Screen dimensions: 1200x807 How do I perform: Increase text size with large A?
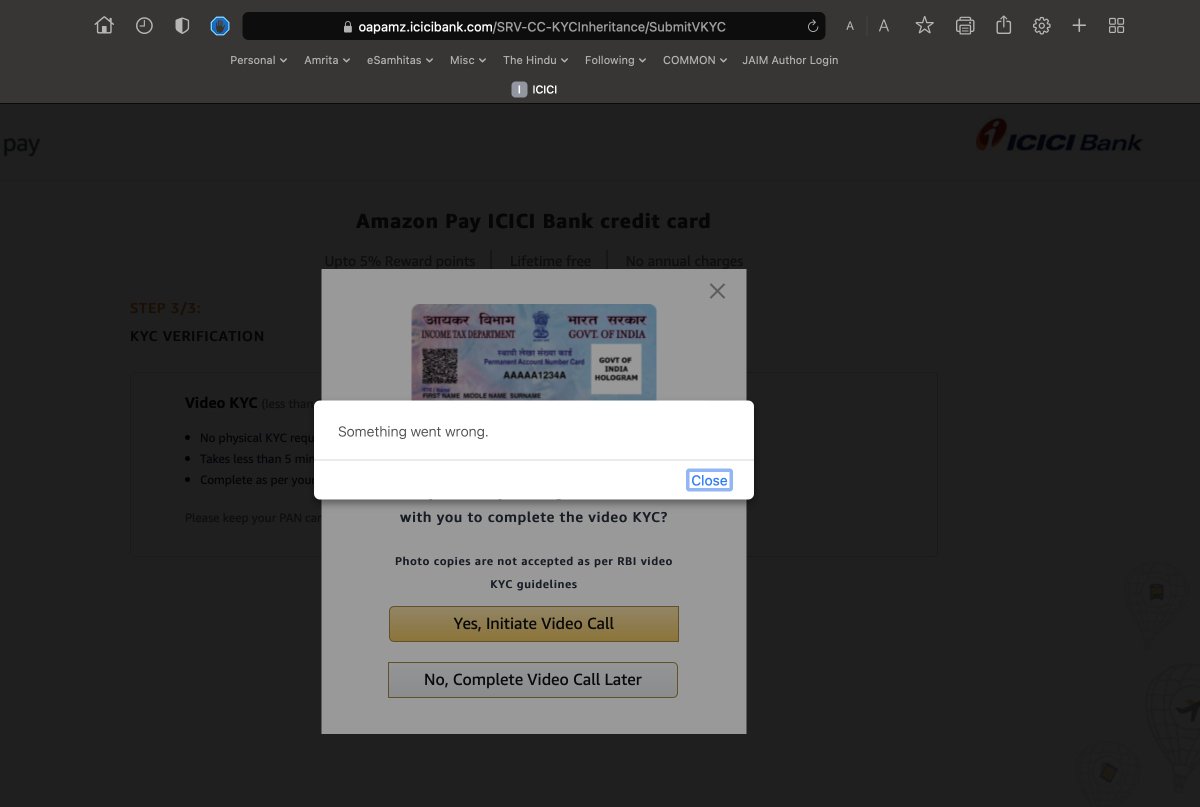coord(884,26)
